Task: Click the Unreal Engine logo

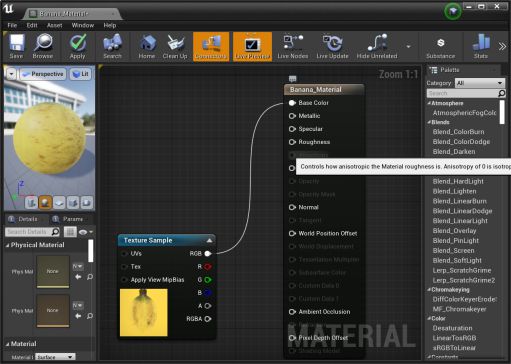Action: 8,8
